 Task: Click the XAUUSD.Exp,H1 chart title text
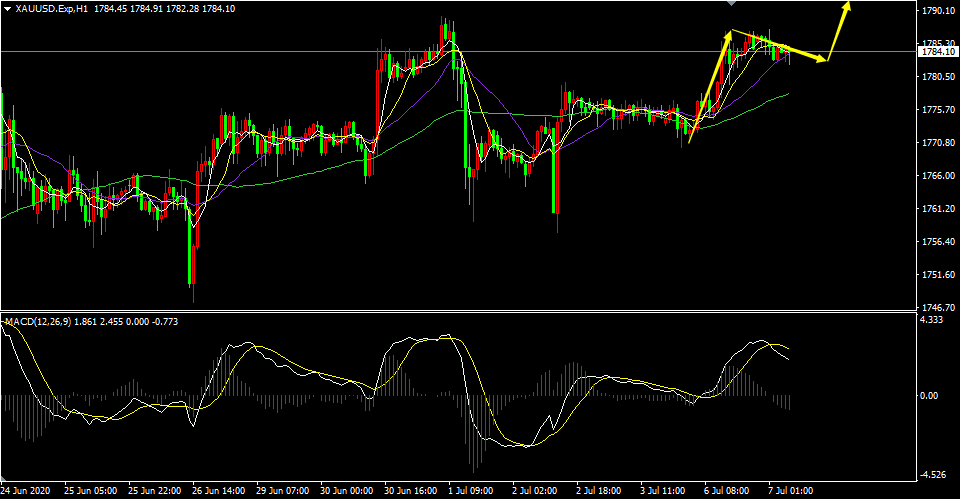click(x=53, y=9)
